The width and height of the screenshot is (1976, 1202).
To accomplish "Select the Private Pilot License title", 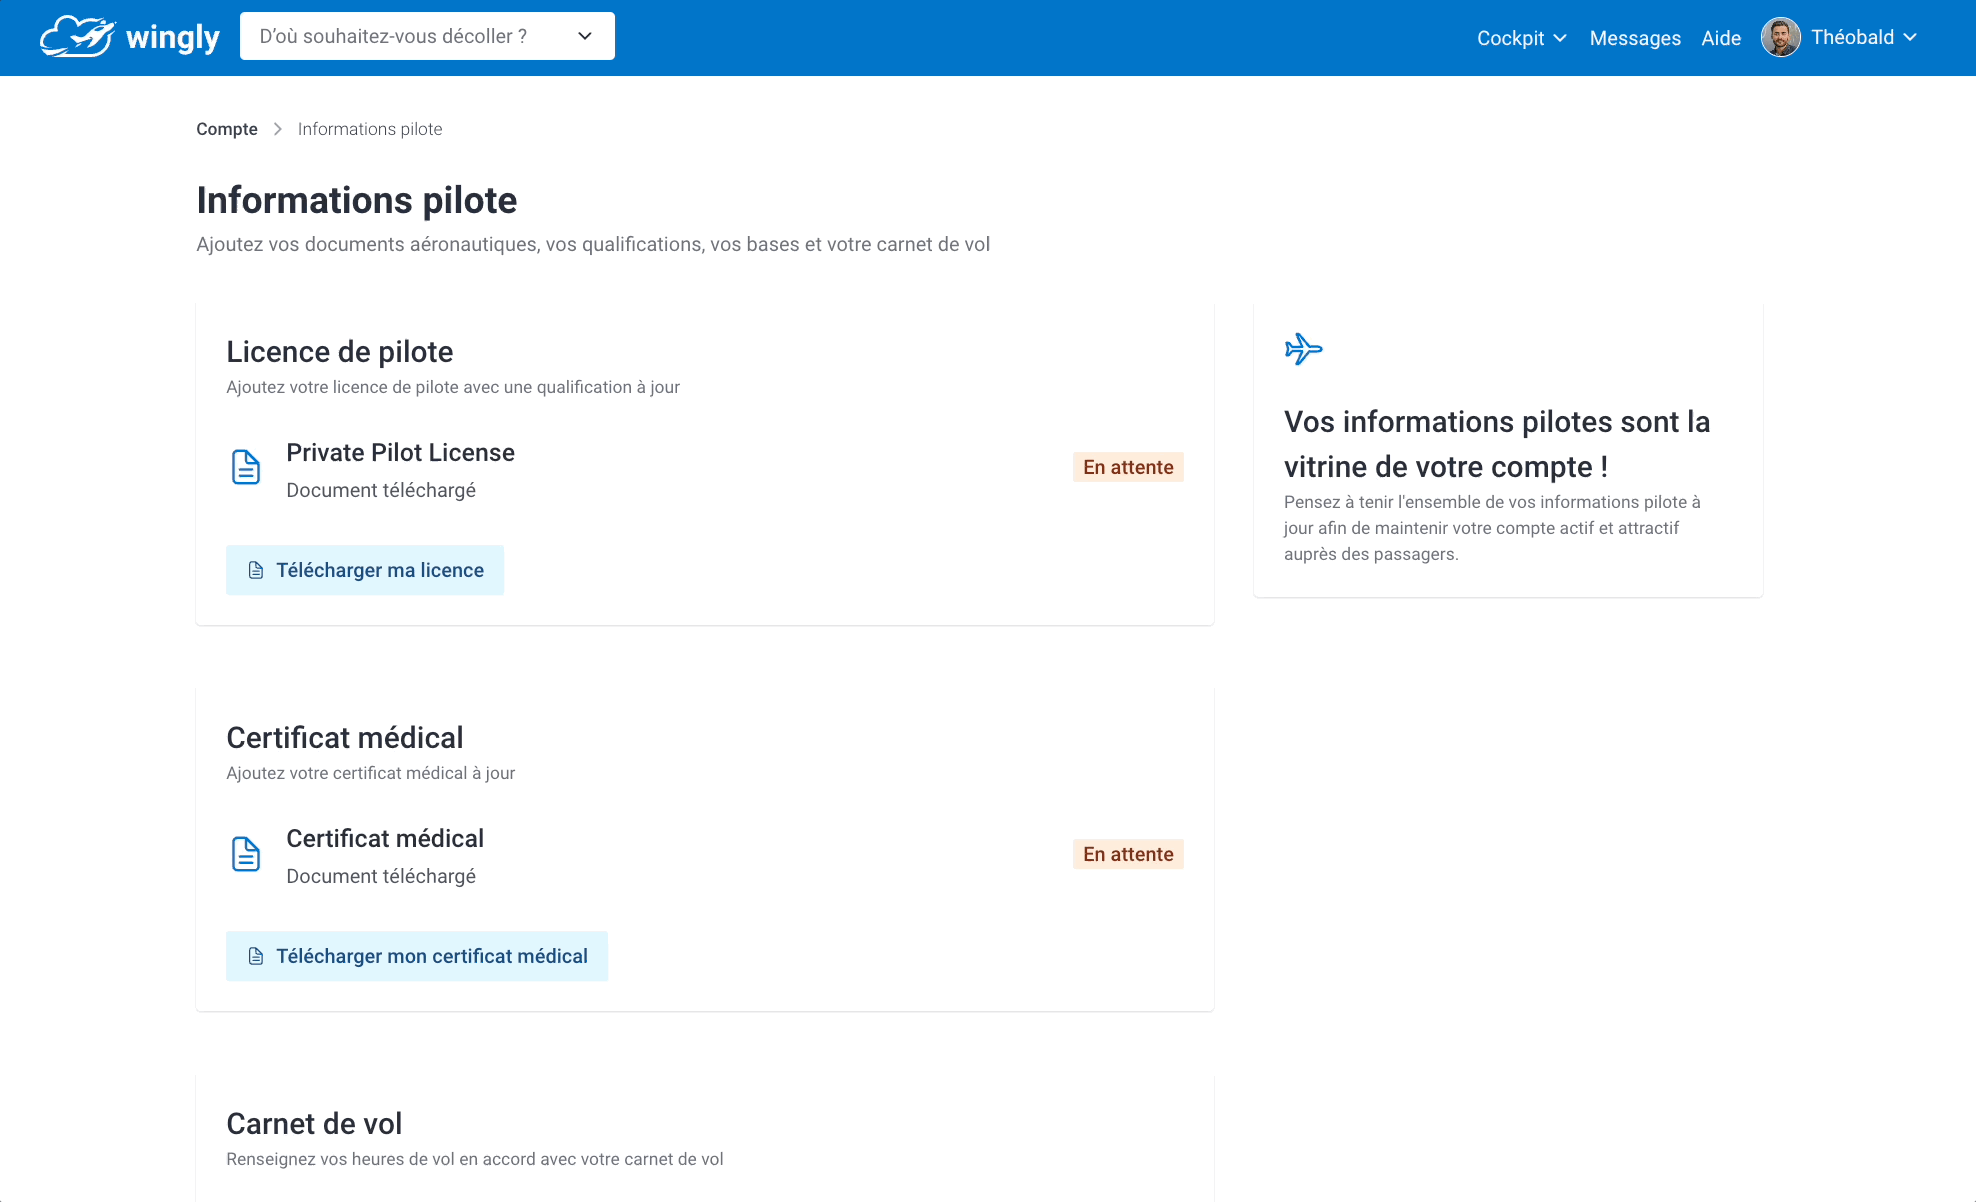I will 400,452.
